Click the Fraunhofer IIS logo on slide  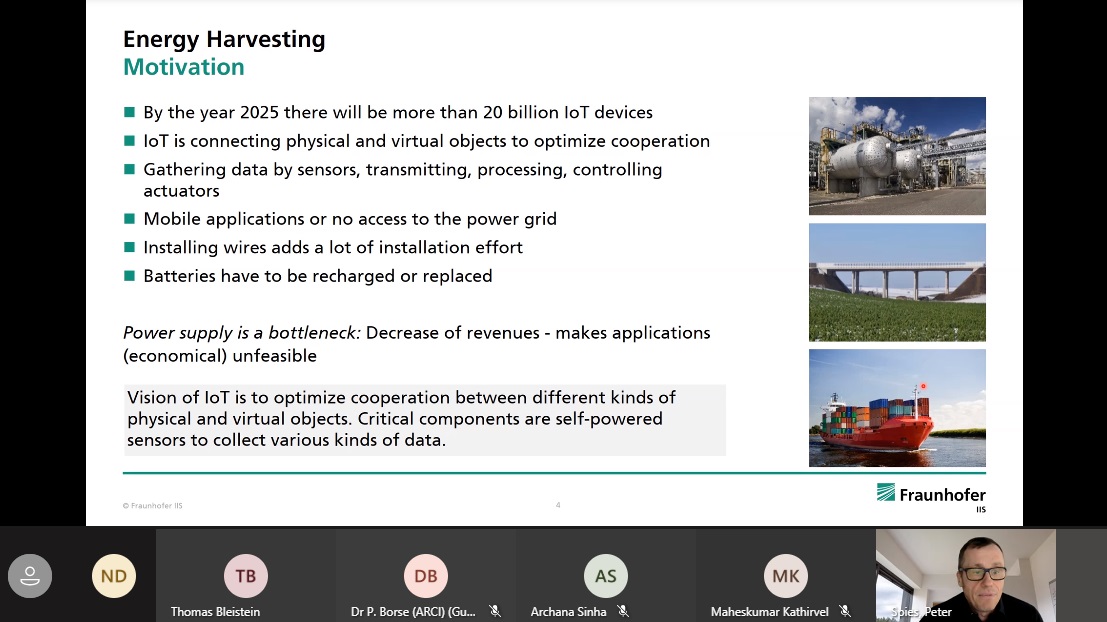click(x=930, y=496)
